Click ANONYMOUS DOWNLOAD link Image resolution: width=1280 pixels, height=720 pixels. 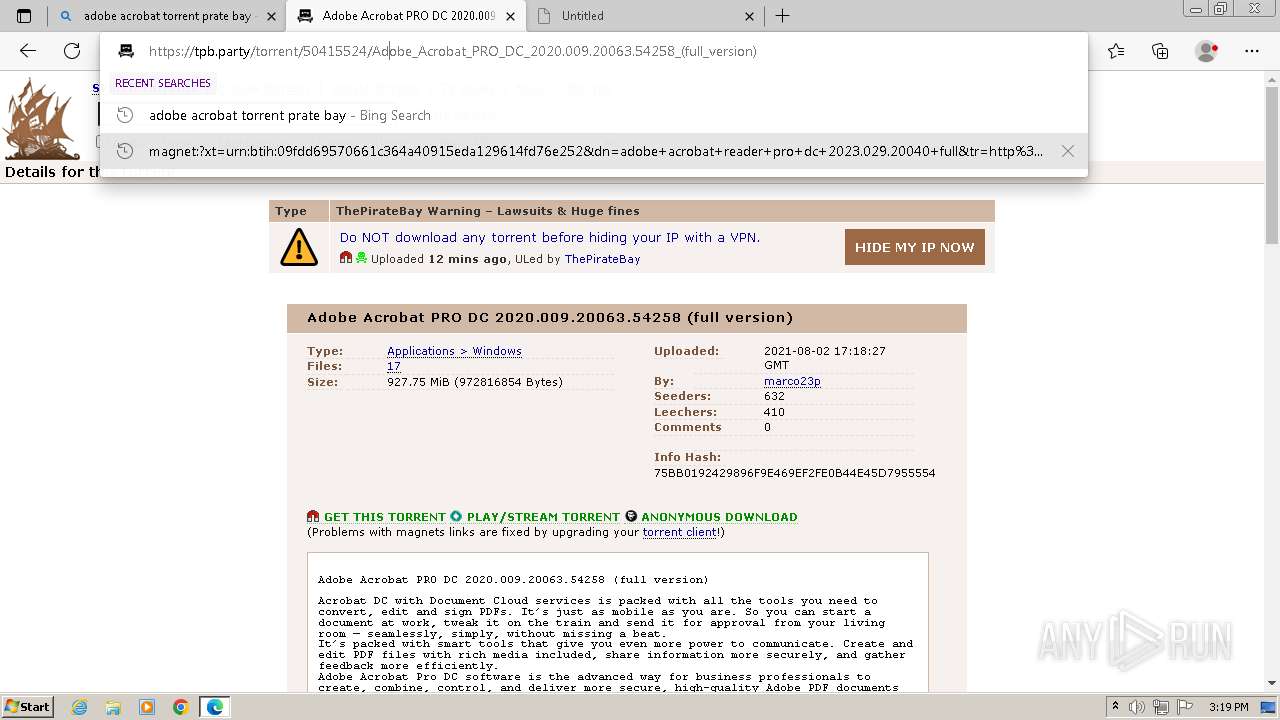[719, 517]
